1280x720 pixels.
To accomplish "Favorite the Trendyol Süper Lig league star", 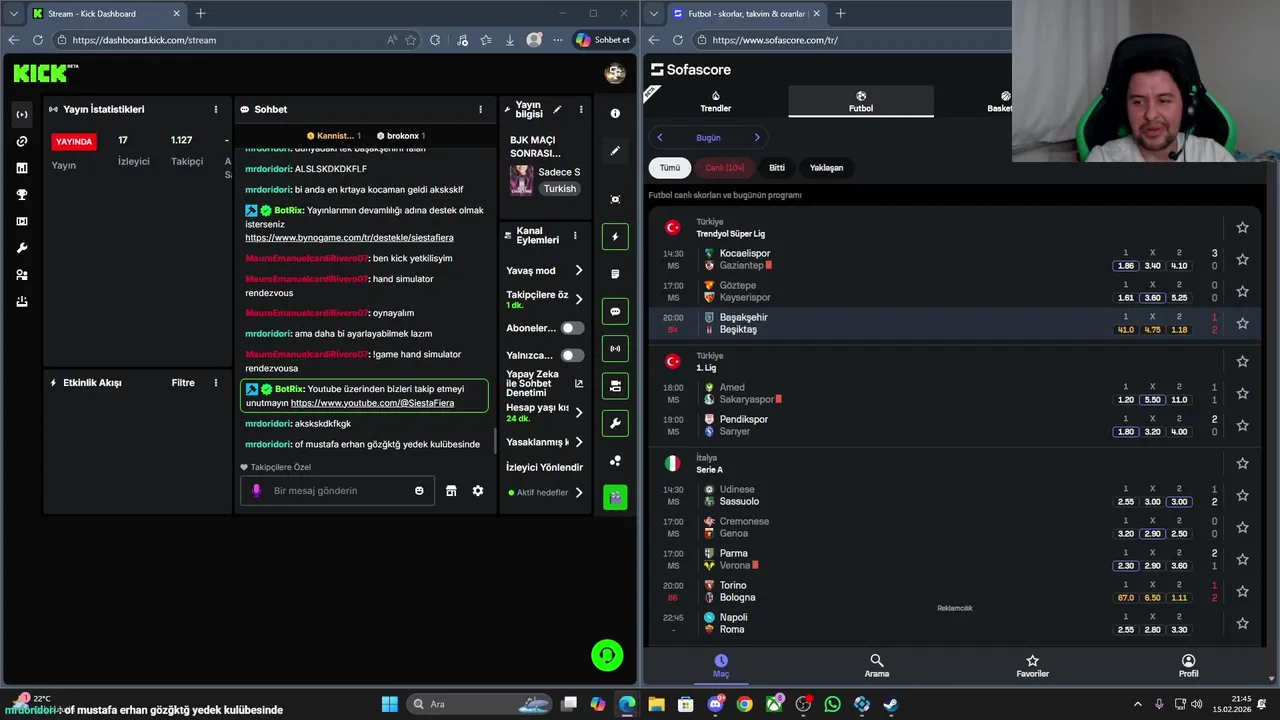I will point(1242,228).
